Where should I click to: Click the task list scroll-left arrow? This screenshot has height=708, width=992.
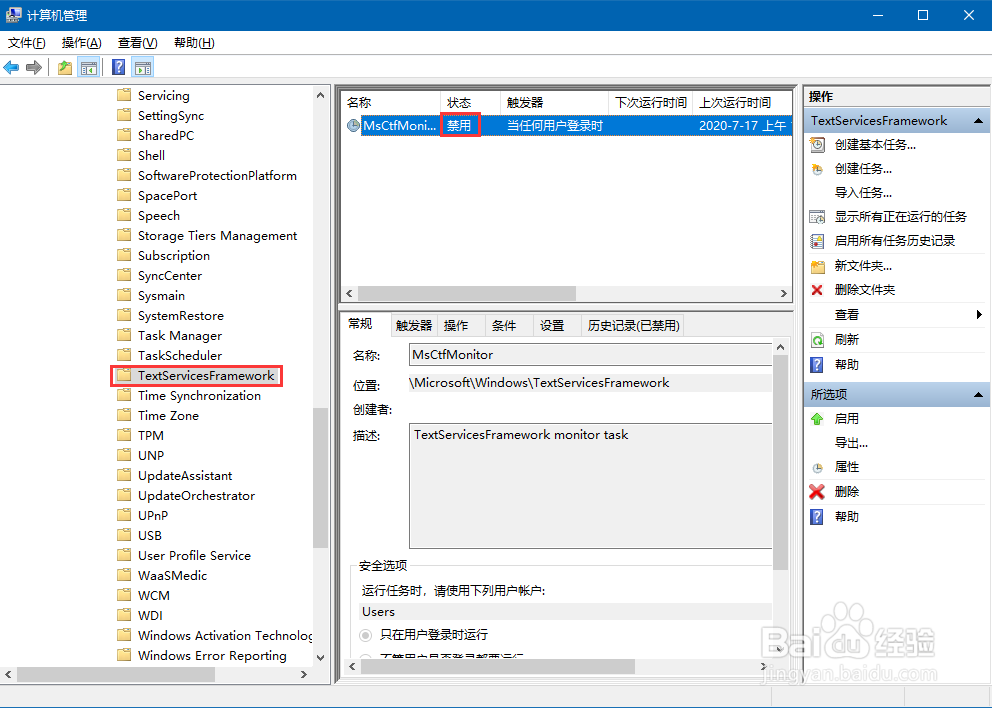[349, 294]
